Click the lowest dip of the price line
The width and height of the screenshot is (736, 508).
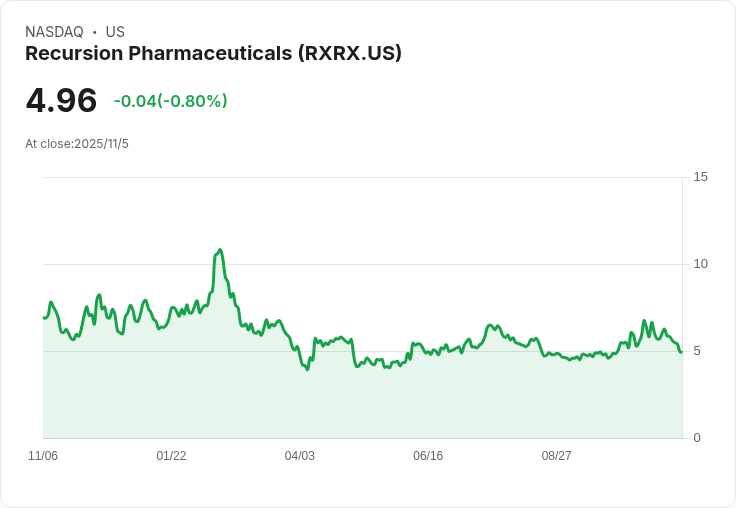point(307,370)
